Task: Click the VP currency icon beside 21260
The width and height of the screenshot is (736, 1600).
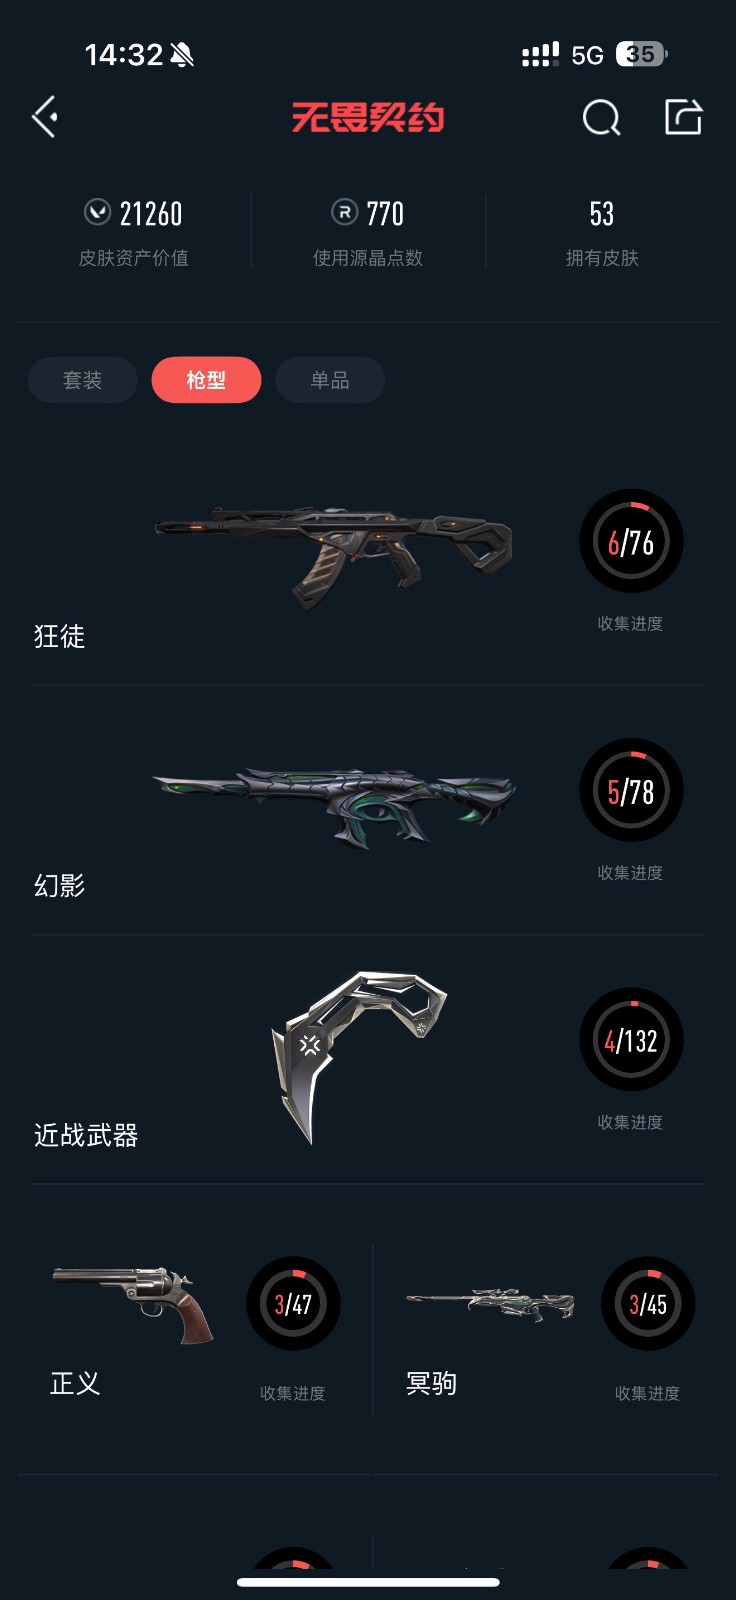Action: click(x=97, y=212)
